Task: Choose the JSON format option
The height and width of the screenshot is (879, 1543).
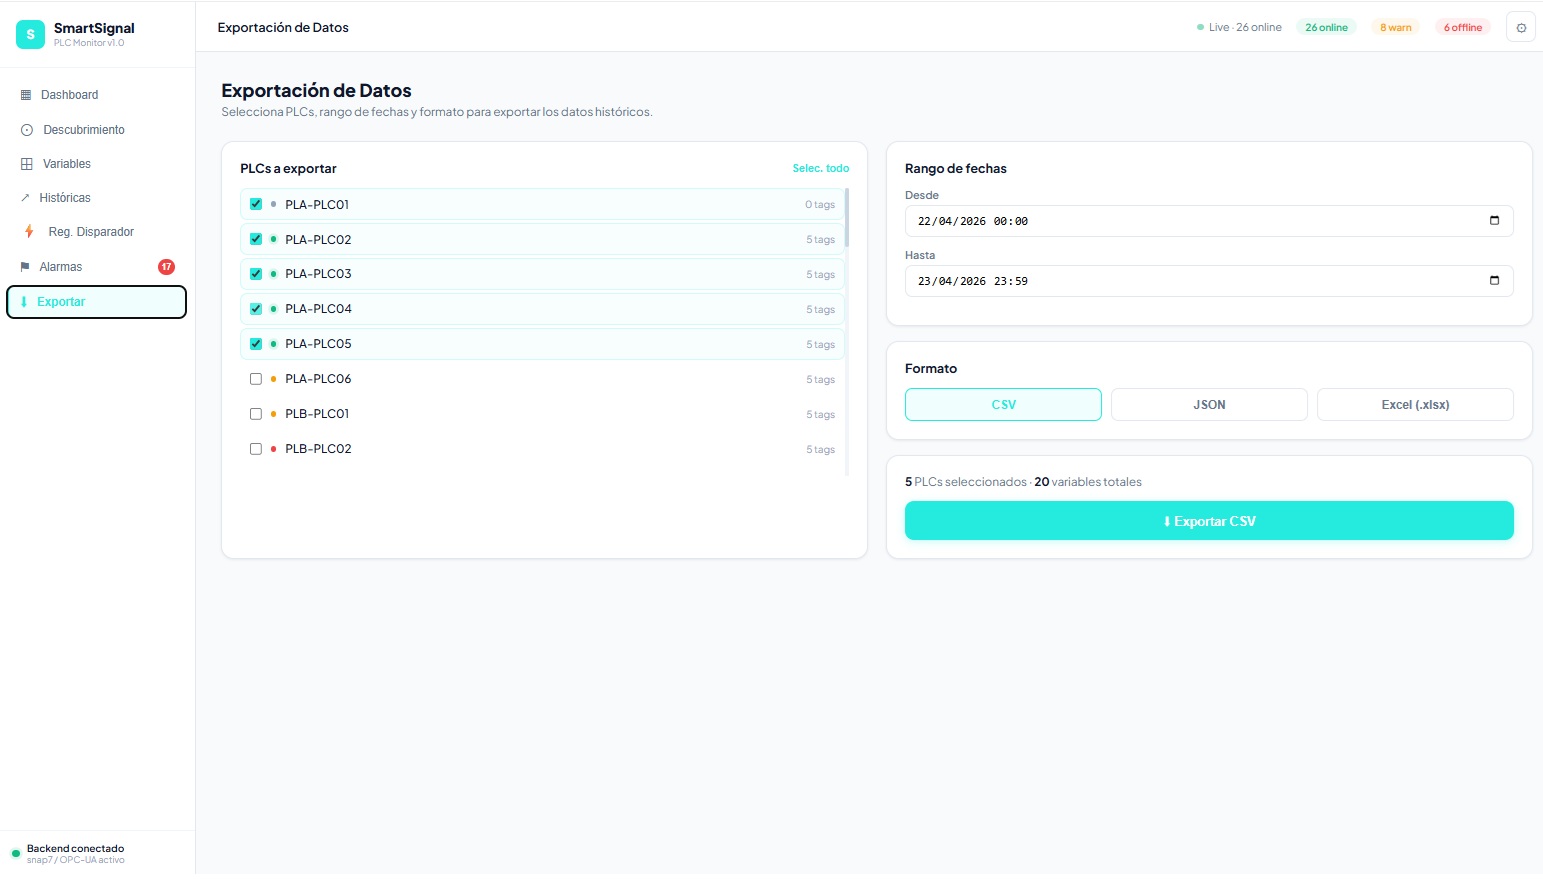Action: point(1209,405)
